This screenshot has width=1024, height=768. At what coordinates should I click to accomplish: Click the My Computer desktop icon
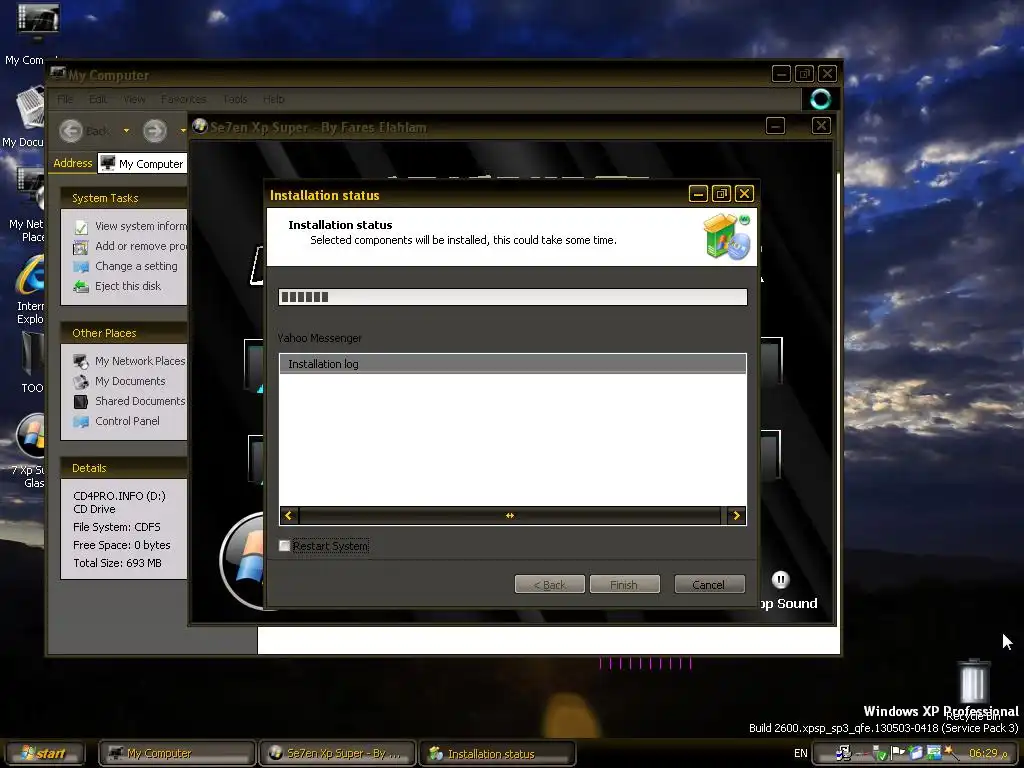pos(38,24)
